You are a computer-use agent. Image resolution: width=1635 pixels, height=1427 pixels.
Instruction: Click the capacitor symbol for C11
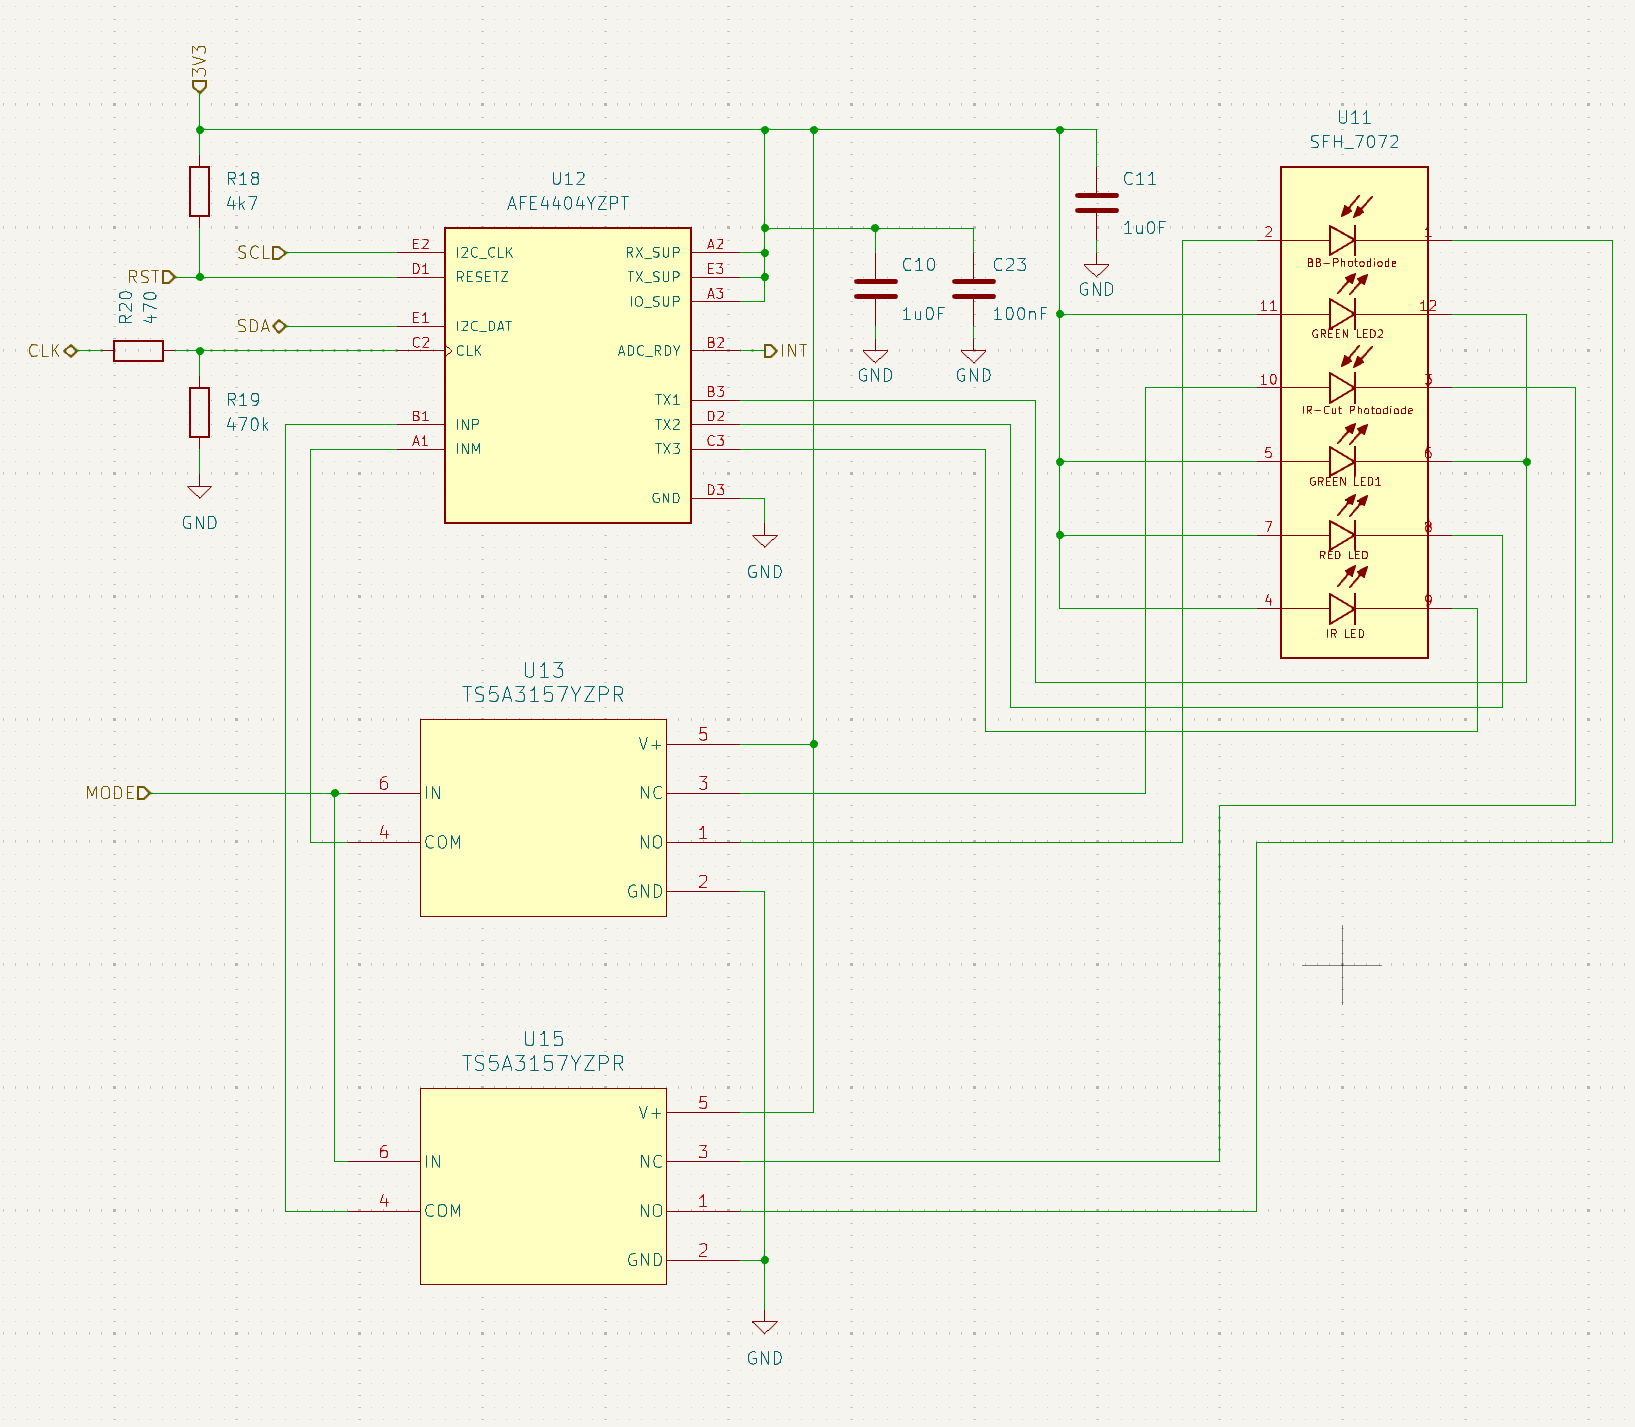pyautogui.click(x=1095, y=203)
